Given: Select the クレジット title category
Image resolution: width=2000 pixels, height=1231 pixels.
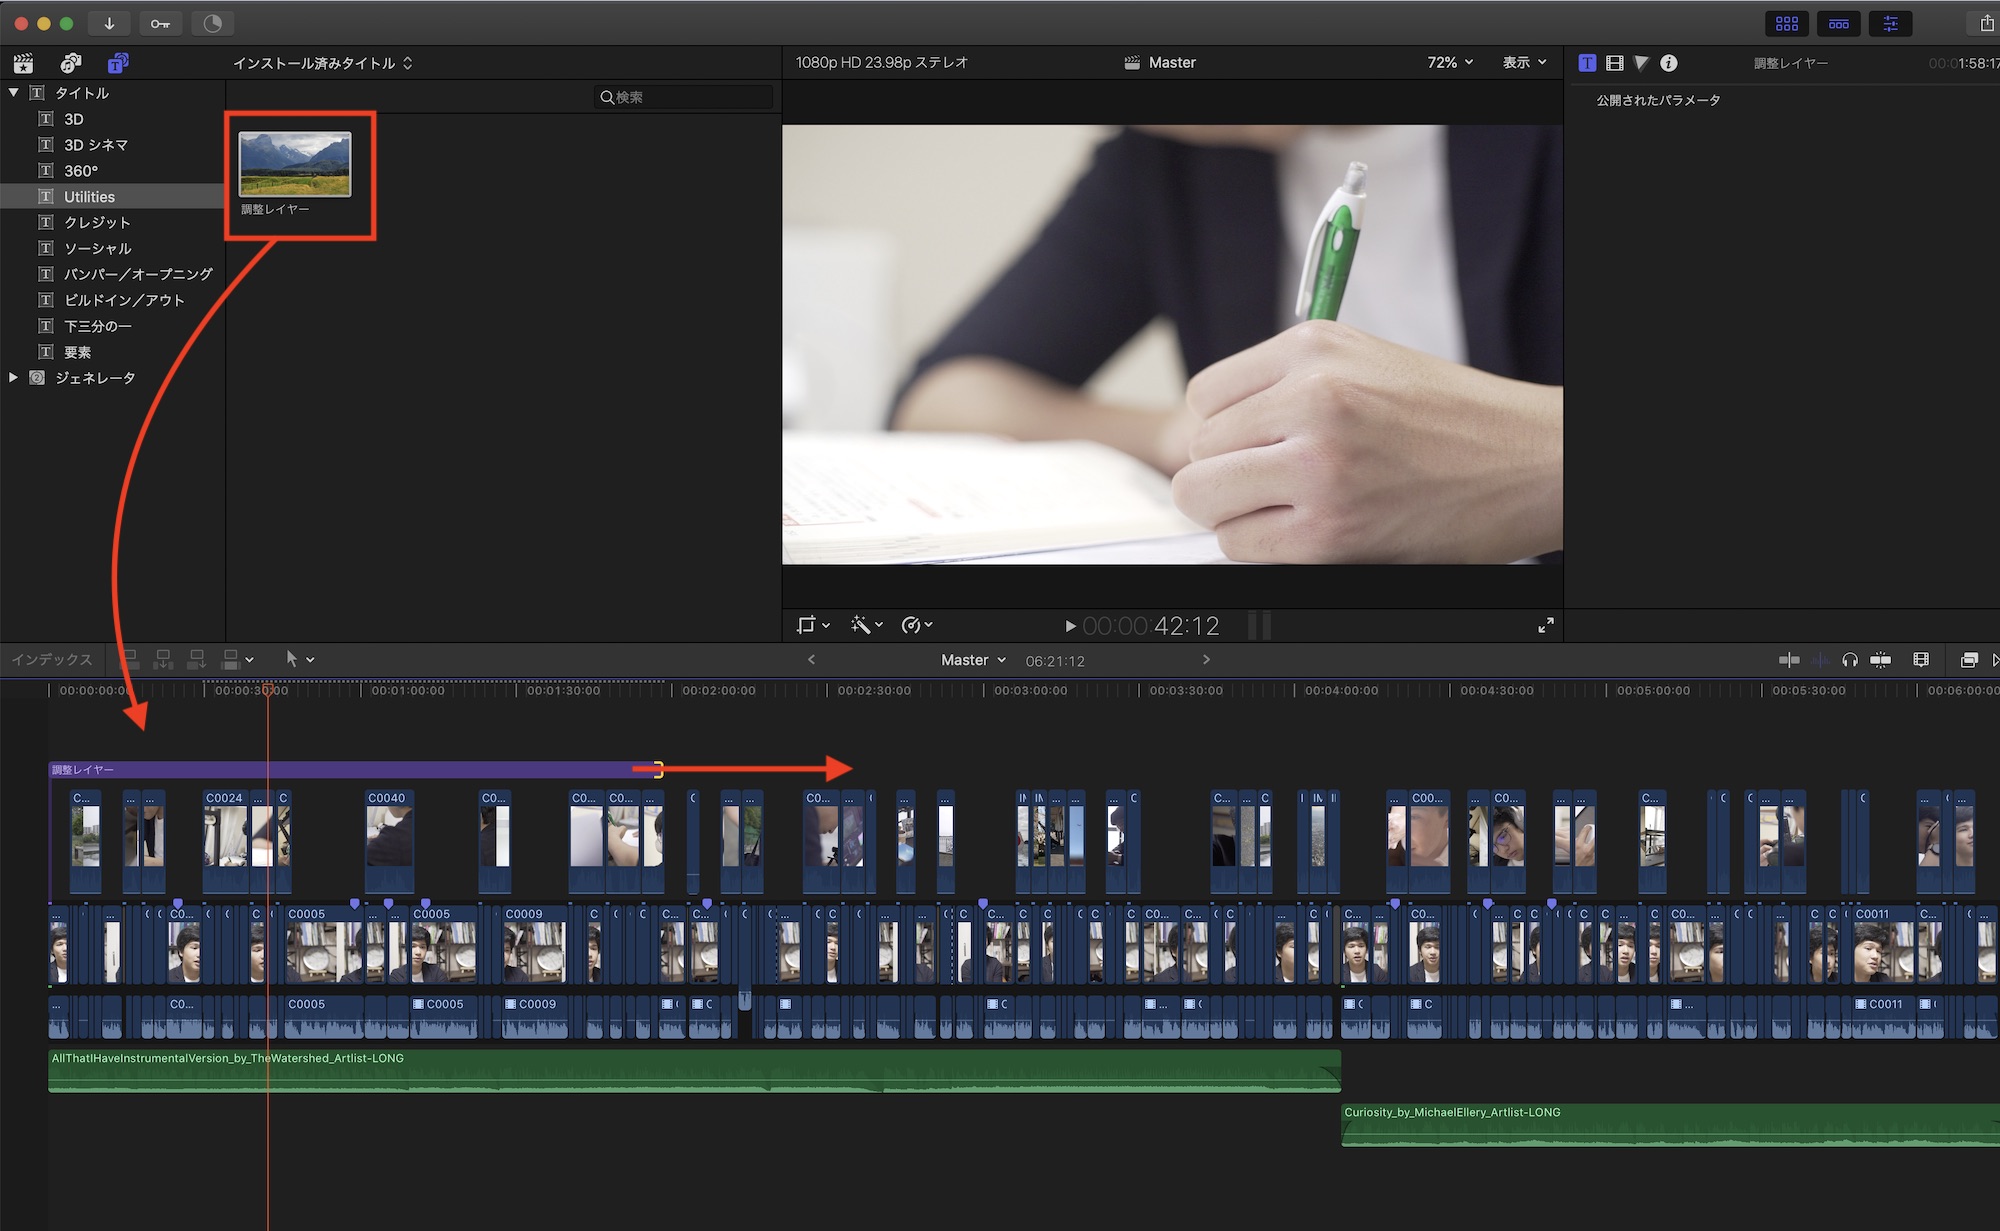Looking at the screenshot, I should (97, 222).
